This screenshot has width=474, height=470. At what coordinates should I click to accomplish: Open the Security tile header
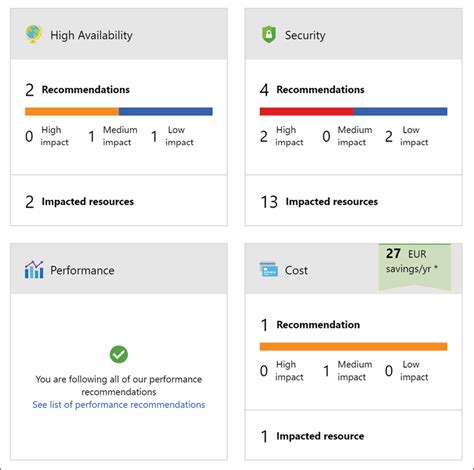pyautogui.click(x=354, y=34)
